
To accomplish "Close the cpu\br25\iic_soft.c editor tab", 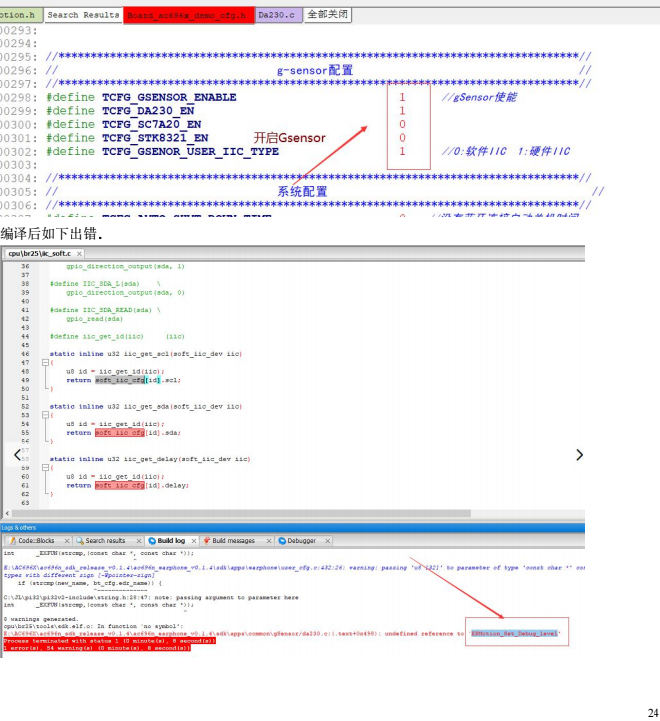I will coord(79,253).
